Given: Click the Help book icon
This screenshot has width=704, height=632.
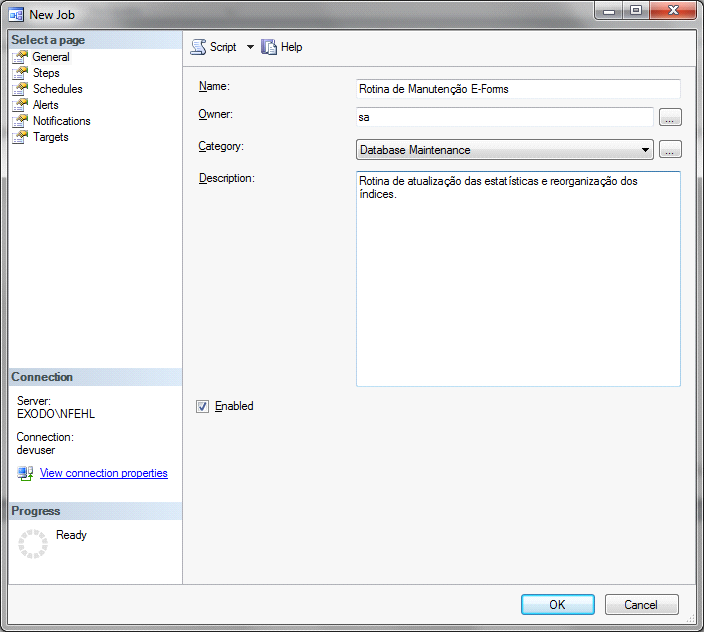Looking at the screenshot, I should (268, 47).
